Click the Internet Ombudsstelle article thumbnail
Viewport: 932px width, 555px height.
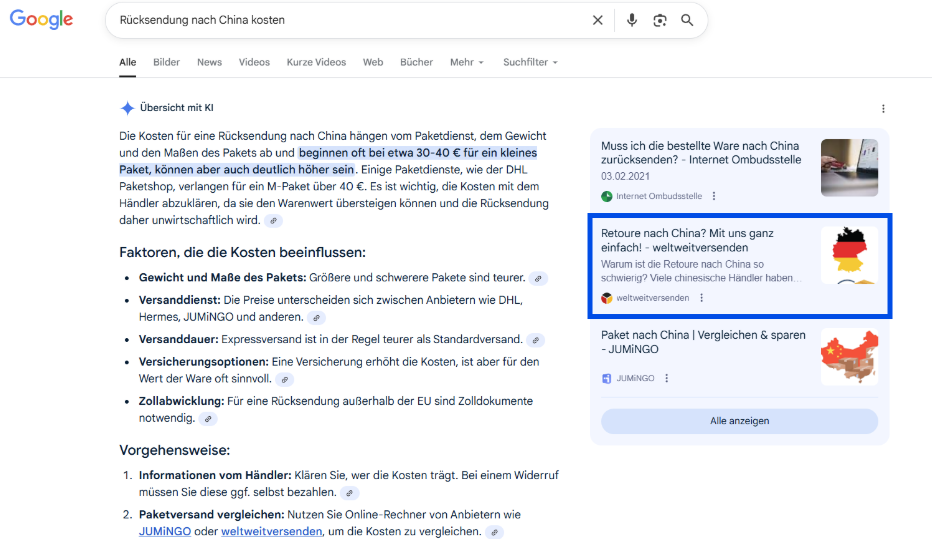(x=849, y=168)
